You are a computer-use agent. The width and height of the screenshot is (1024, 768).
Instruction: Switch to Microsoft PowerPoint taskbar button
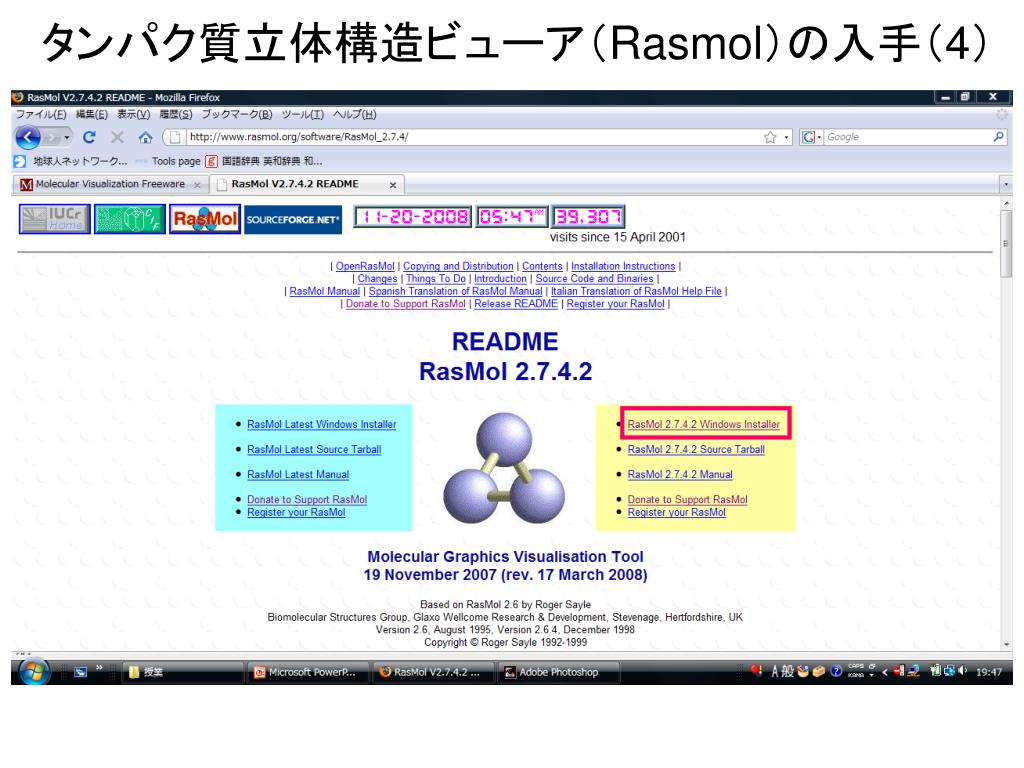tap(308, 671)
